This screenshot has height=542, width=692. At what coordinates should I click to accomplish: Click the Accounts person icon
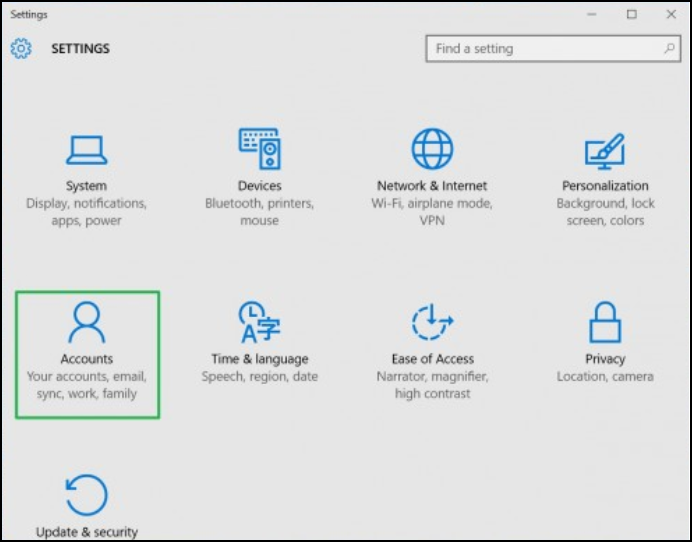click(86, 322)
